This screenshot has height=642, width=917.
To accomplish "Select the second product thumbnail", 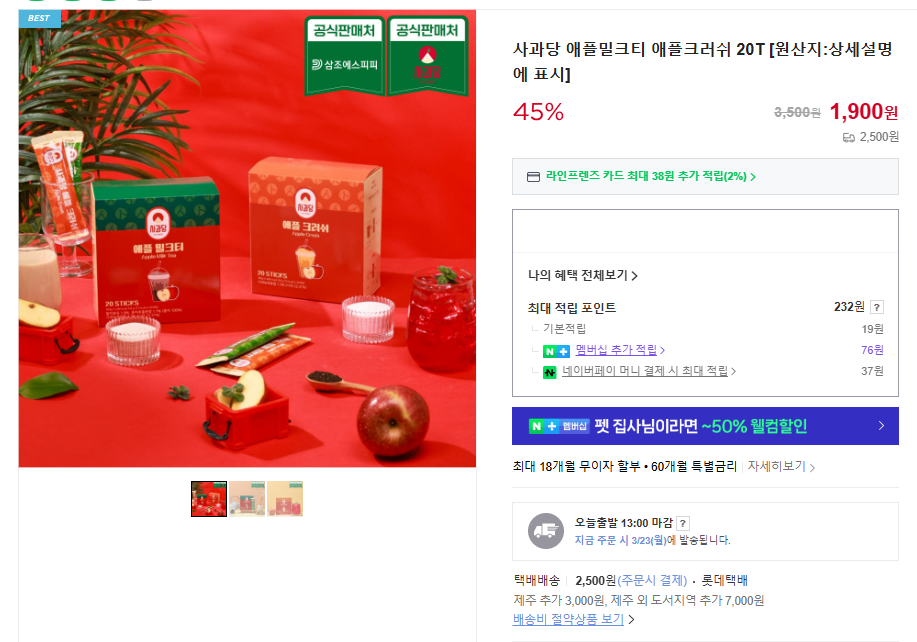I will click(x=247, y=499).
